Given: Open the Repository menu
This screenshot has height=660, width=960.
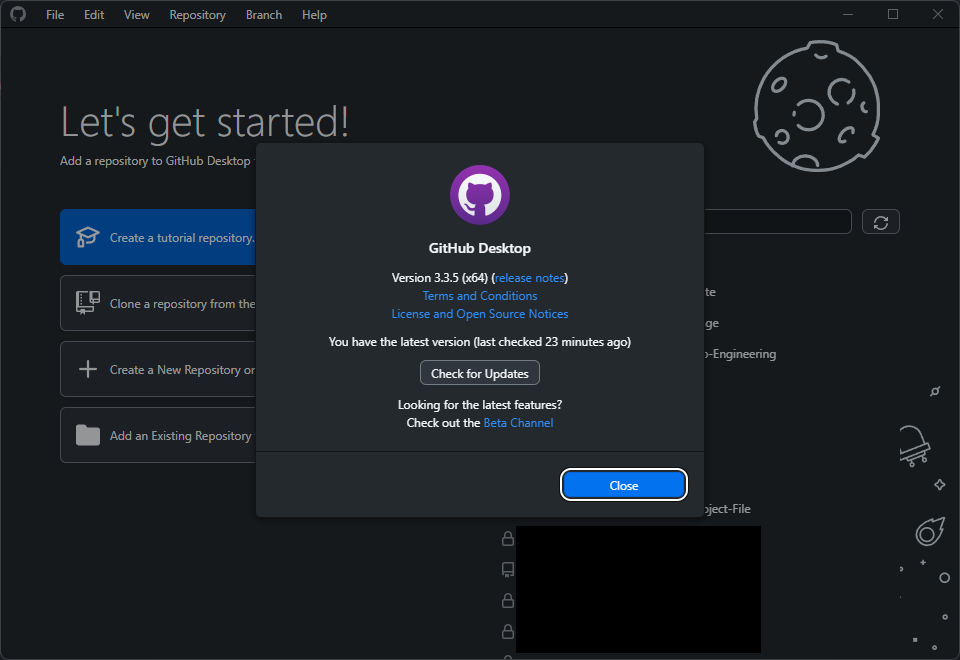Looking at the screenshot, I should pos(197,14).
